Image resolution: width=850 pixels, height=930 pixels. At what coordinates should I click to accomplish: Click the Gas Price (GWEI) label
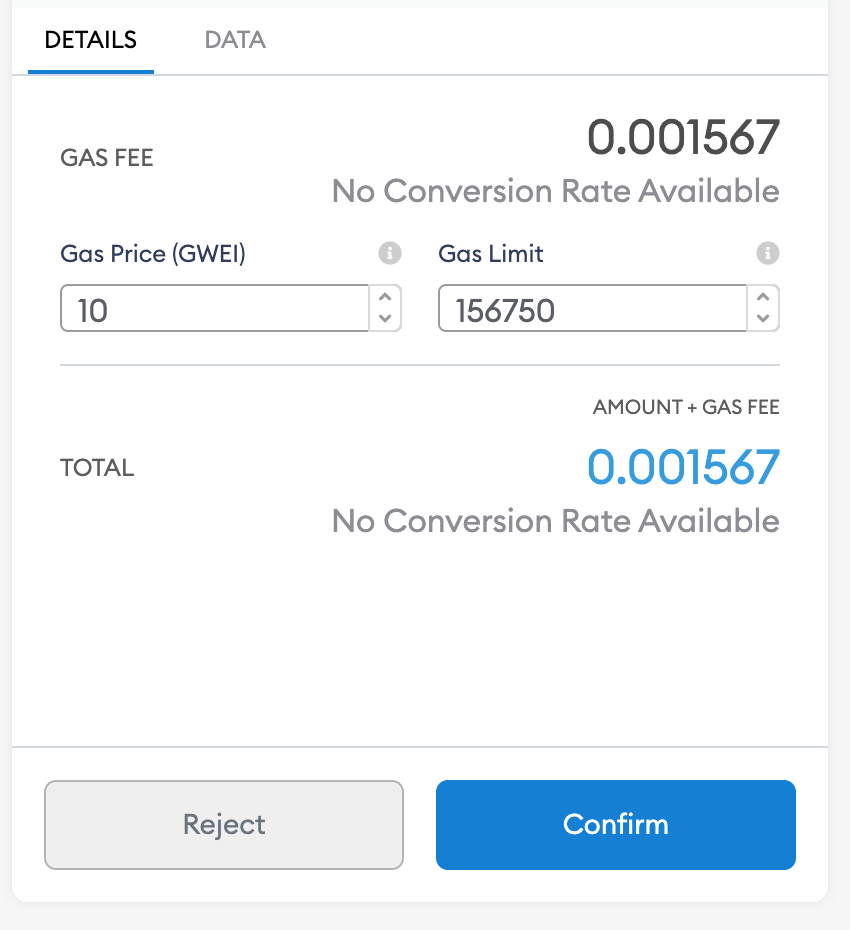point(153,254)
